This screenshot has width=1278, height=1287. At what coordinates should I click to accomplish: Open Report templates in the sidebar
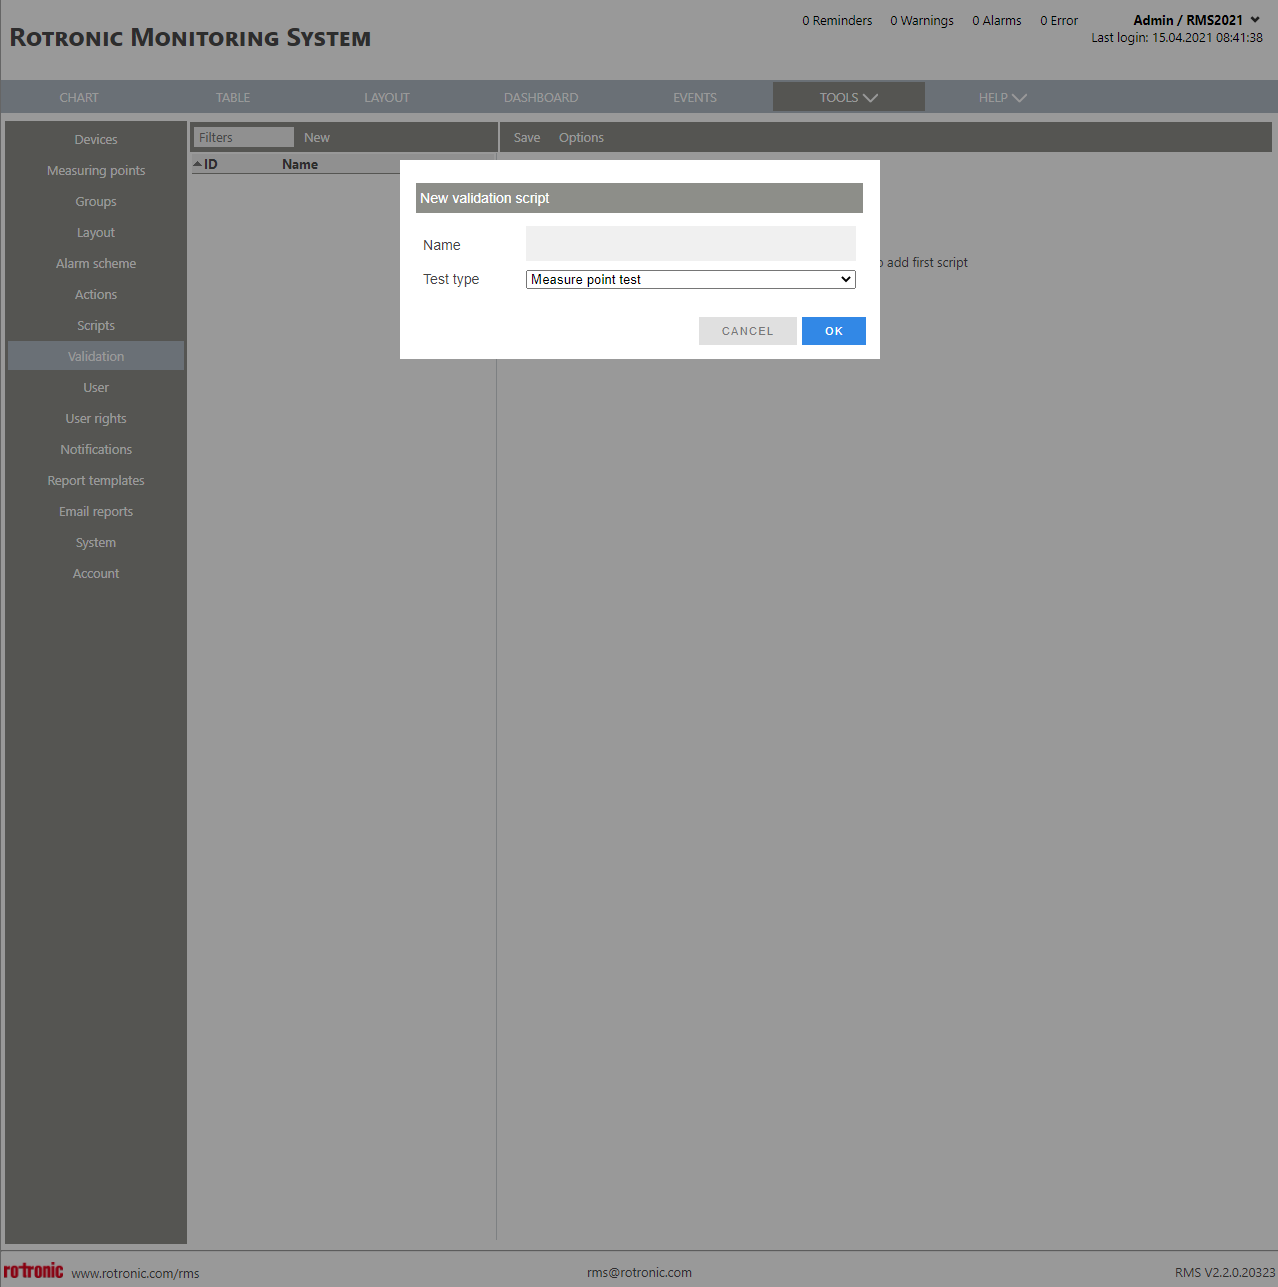click(x=96, y=480)
